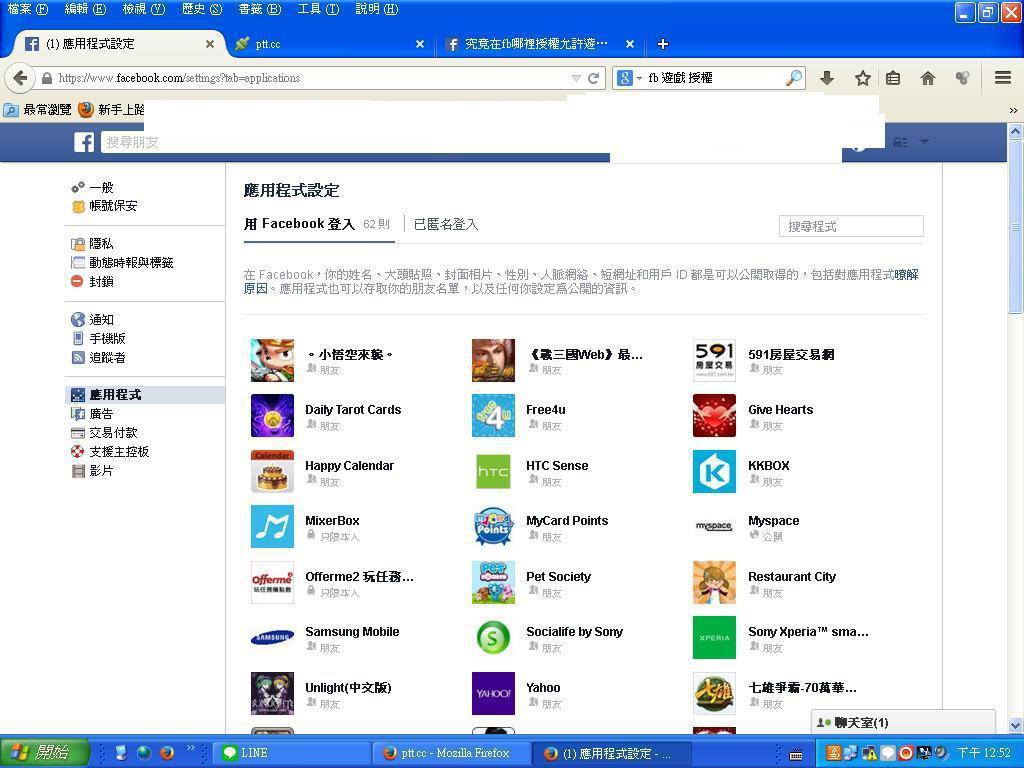Open Firefox hamburger menu
The image size is (1024, 768).
coord(1002,78)
